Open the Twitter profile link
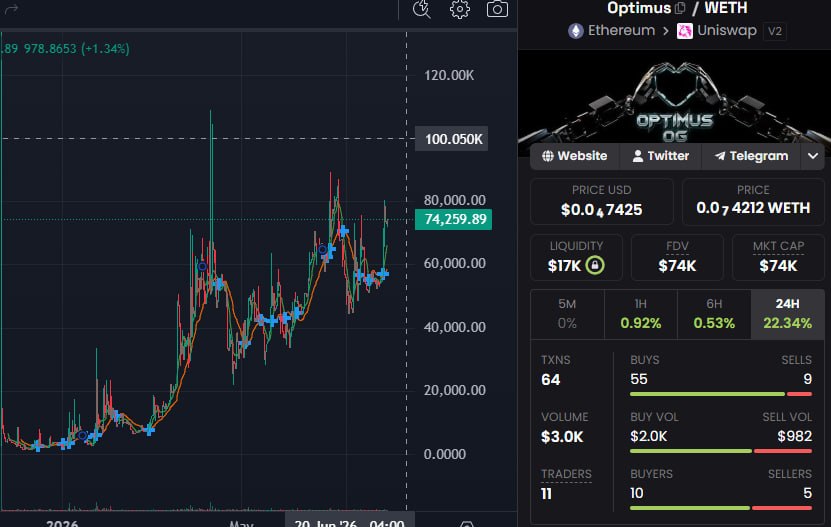The width and height of the screenshot is (831, 527). [660, 156]
